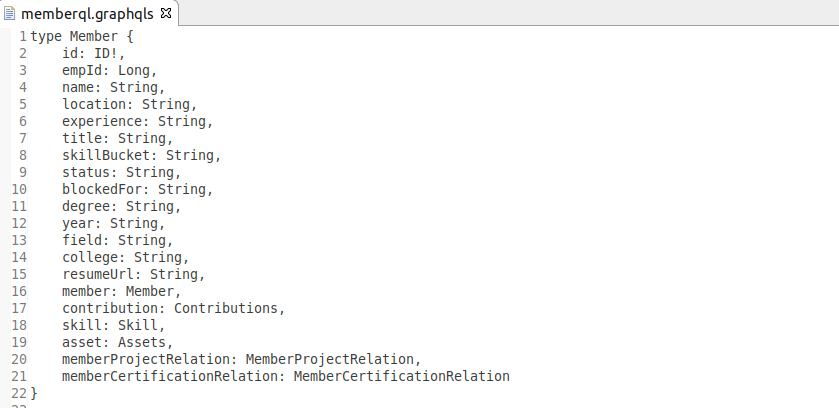The image size is (839, 408).
Task: Click line number 13 beside 'field'
Action: (x=18, y=240)
